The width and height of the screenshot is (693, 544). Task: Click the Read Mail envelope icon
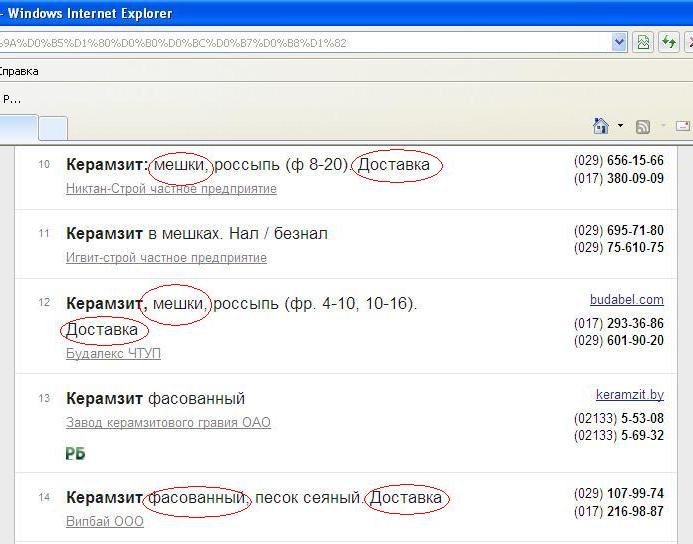(x=683, y=126)
